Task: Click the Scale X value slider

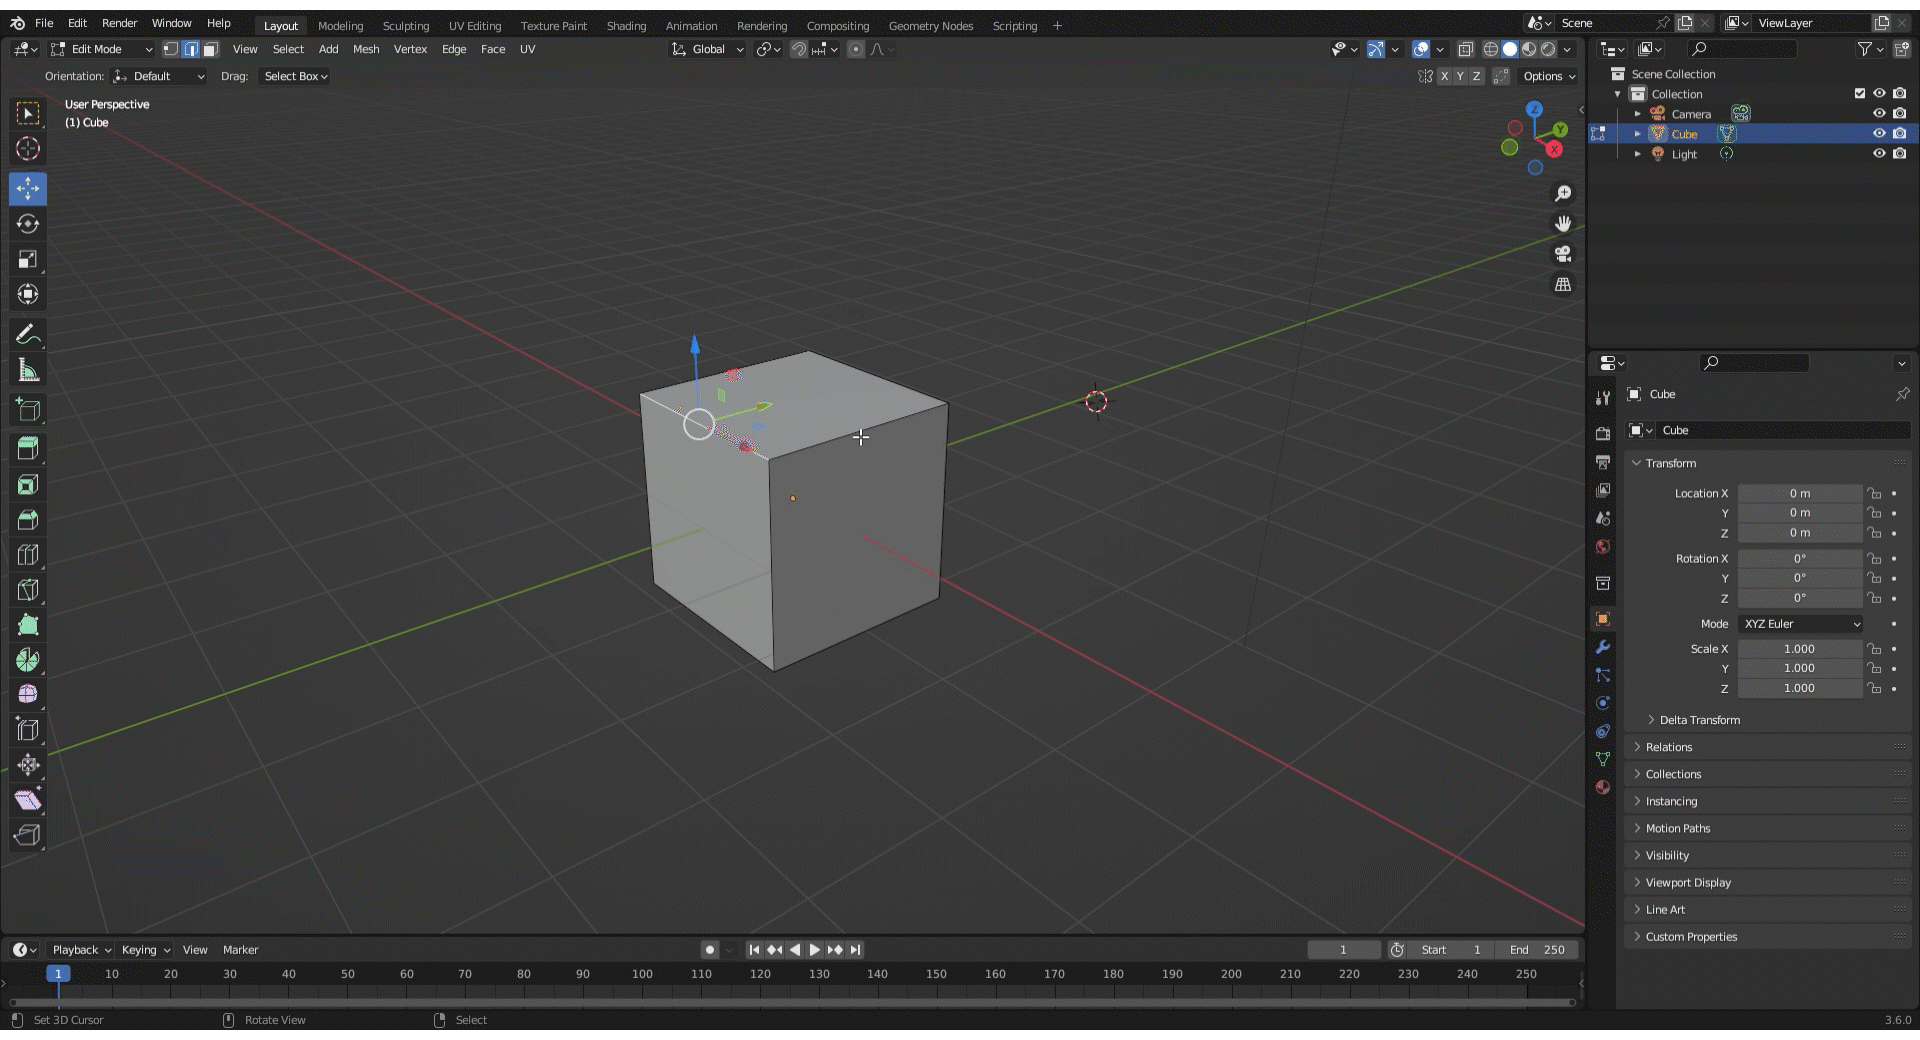Action: 1798,649
